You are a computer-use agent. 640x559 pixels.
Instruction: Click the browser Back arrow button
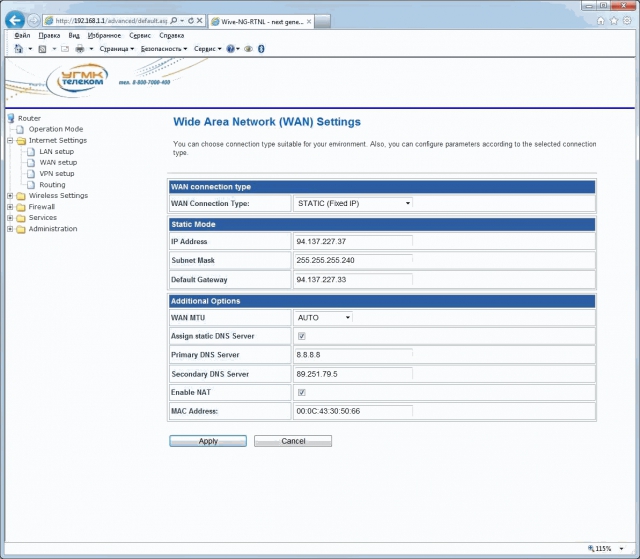pos(16,20)
